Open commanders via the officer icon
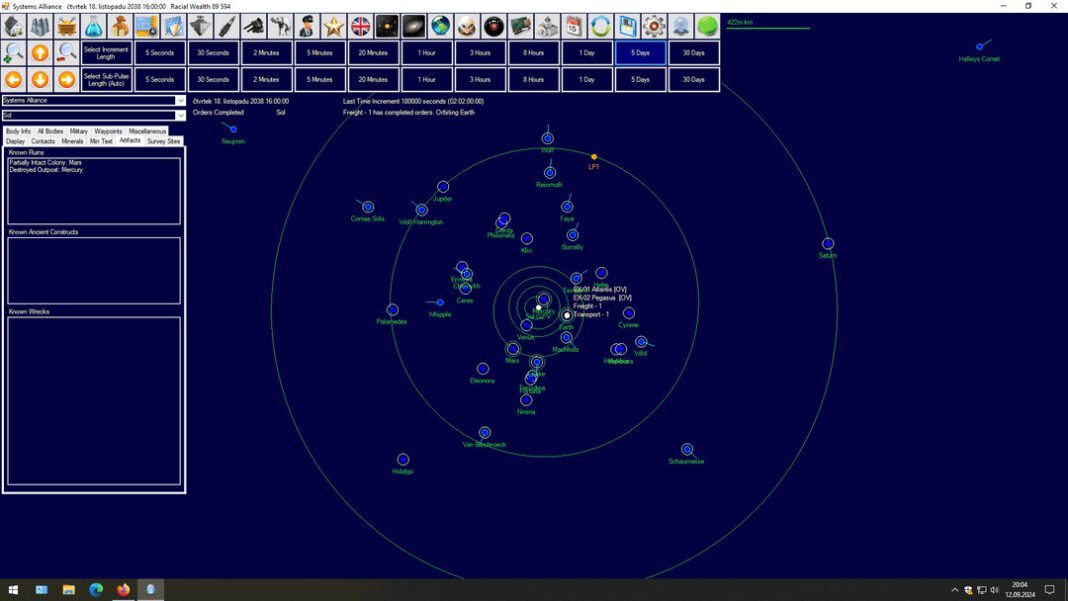Screen dimensions: 1068x601 pyautogui.click(x=307, y=27)
